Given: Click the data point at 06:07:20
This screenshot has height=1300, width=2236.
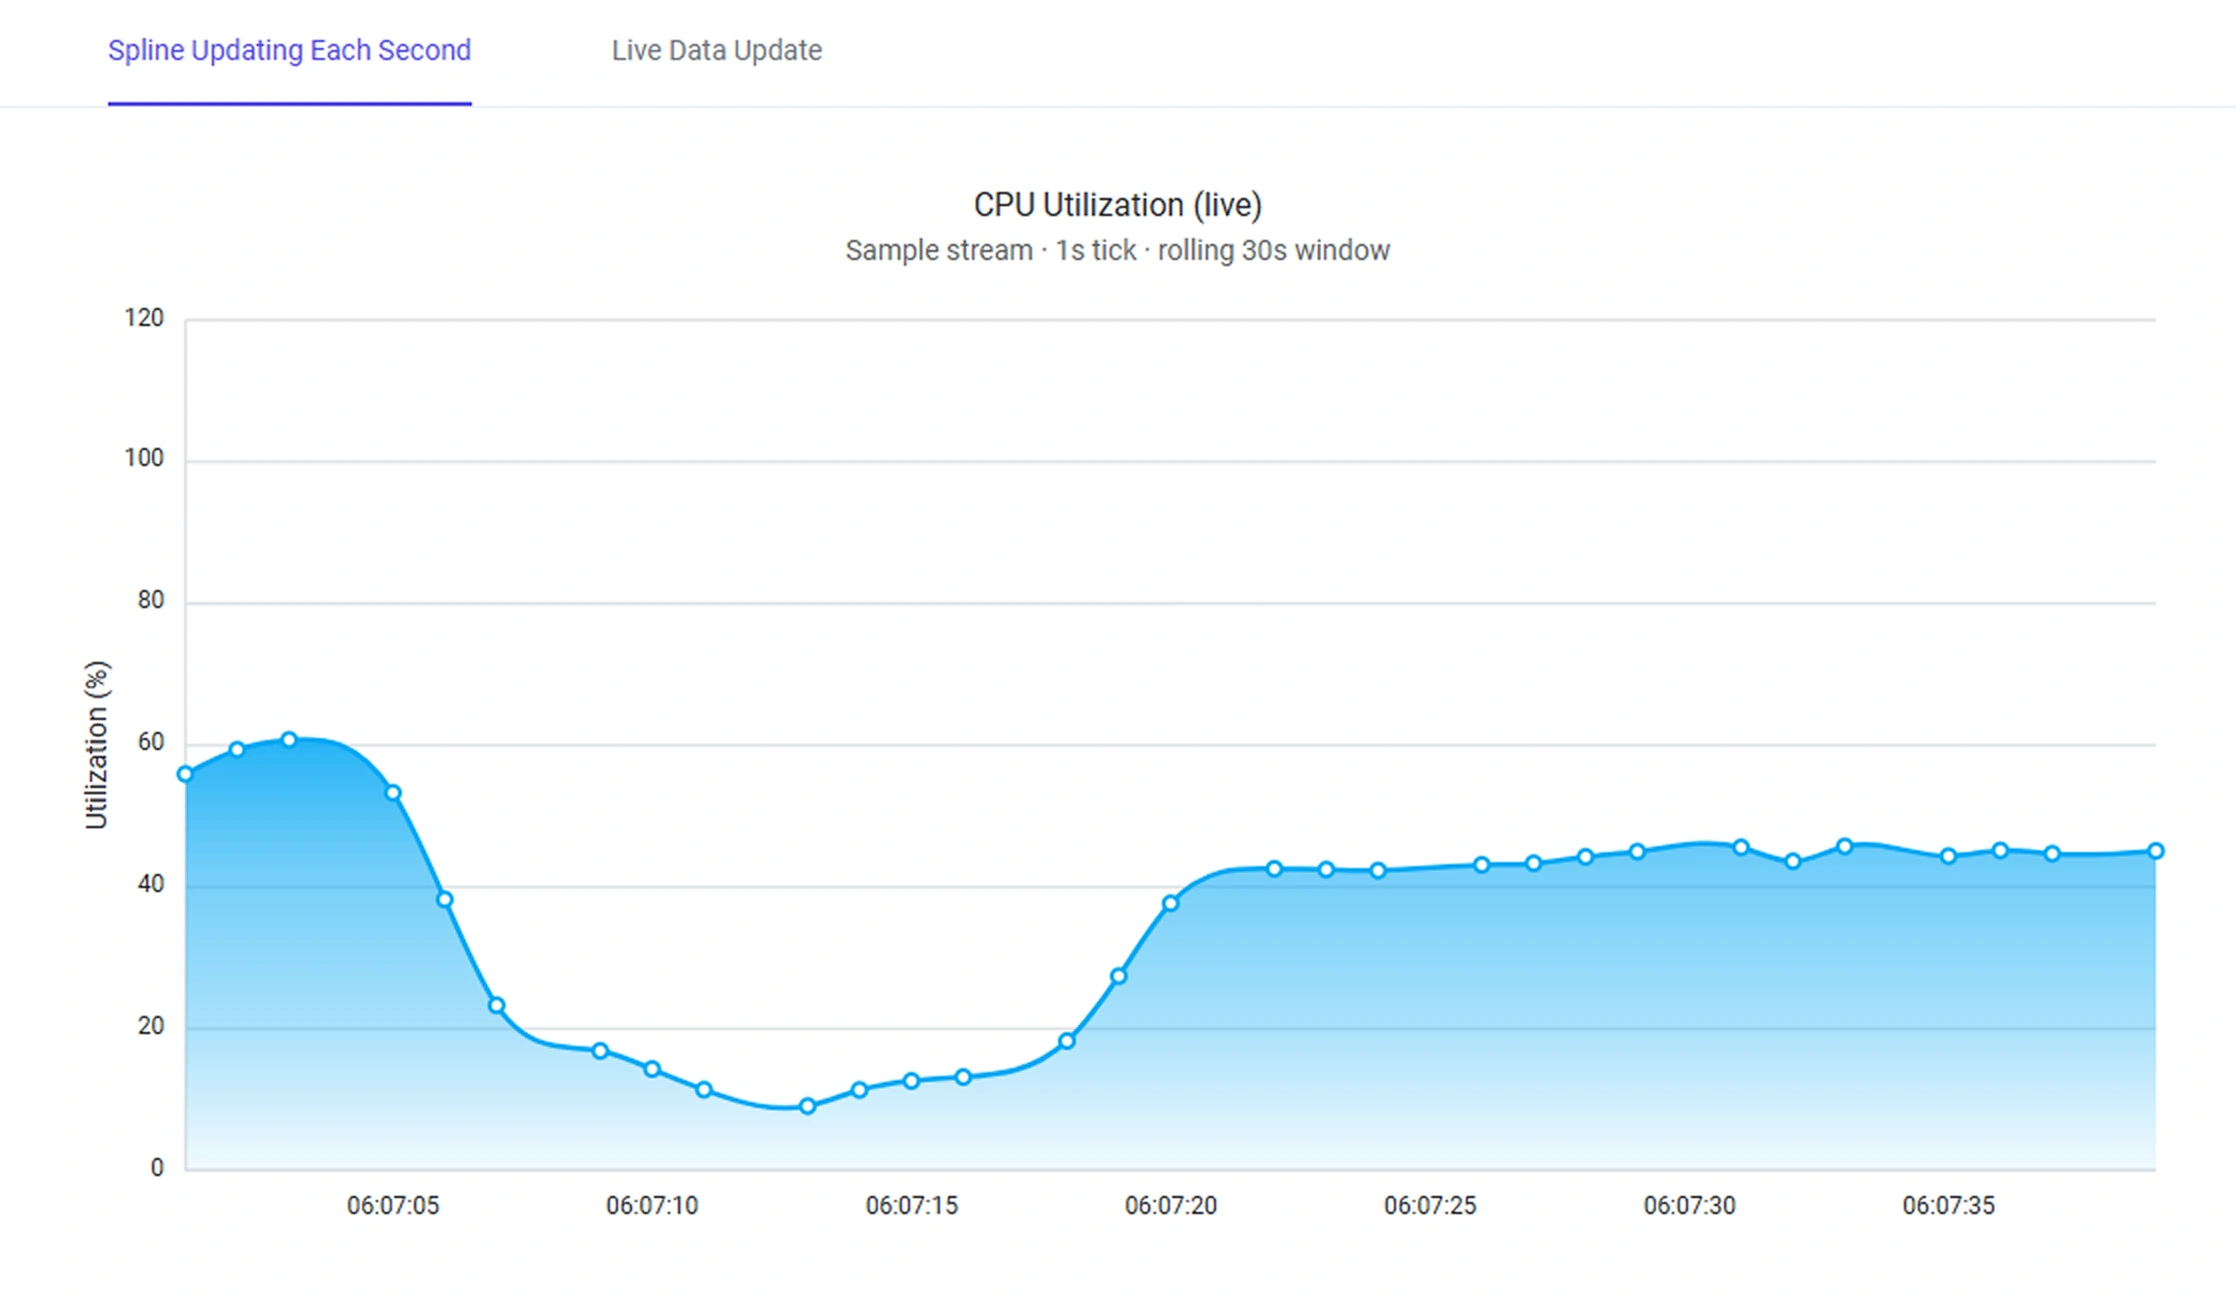Looking at the screenshot, I should click(x=1171, y=903).
